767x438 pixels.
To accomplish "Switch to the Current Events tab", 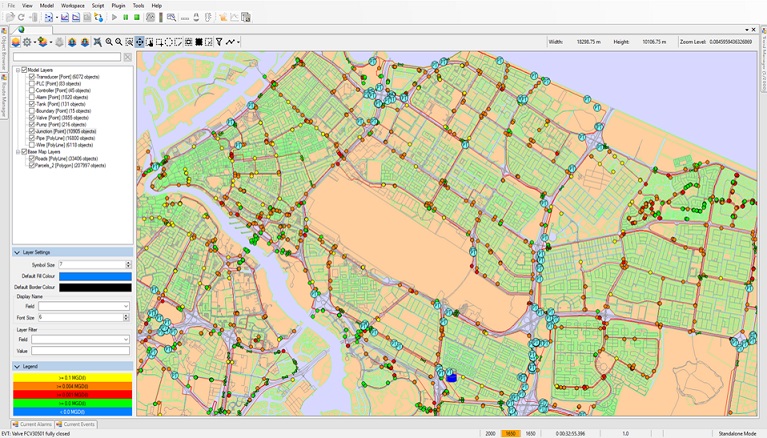I will [79, 424].
